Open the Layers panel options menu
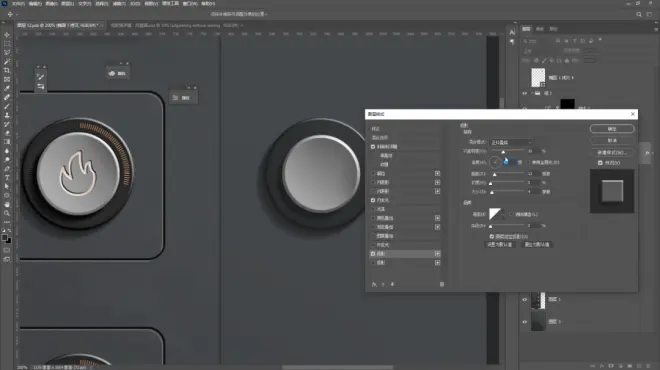 pyautogui.click(x=656, y=29)
